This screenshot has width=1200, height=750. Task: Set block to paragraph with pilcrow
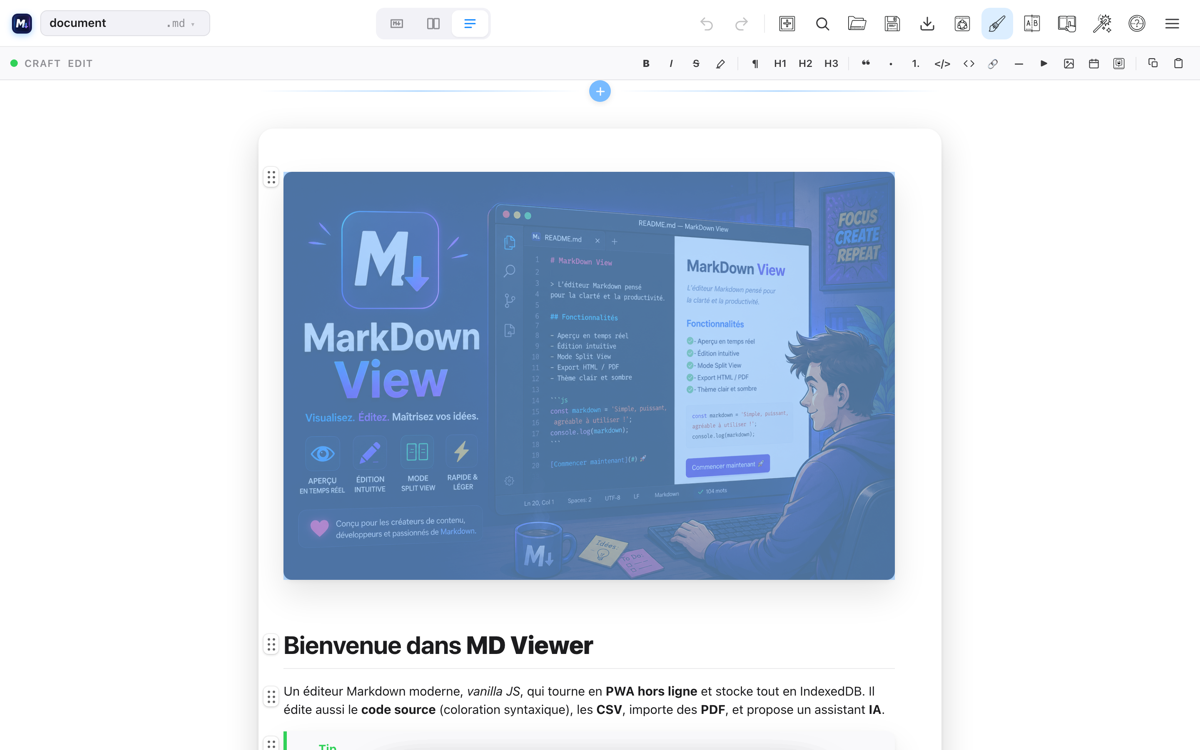point(755,64)
